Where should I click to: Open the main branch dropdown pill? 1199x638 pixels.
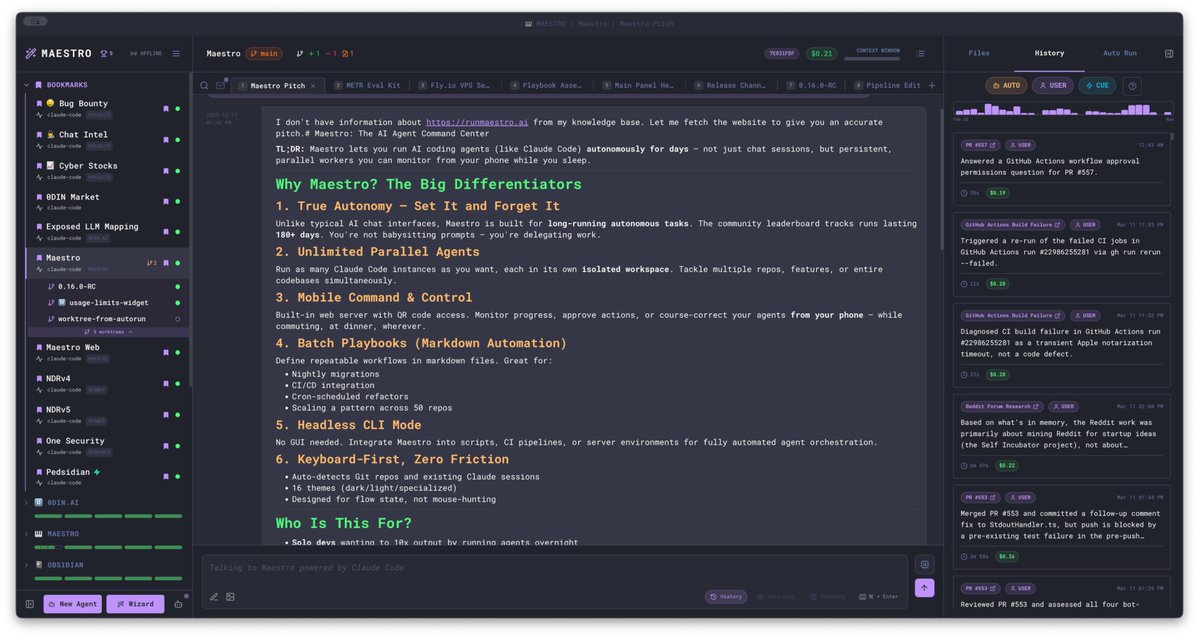(x=264, y=54)
